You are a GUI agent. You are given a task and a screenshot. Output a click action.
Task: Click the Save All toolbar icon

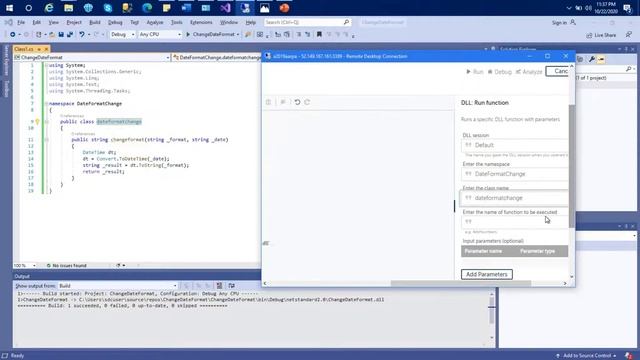click(70, 35)
